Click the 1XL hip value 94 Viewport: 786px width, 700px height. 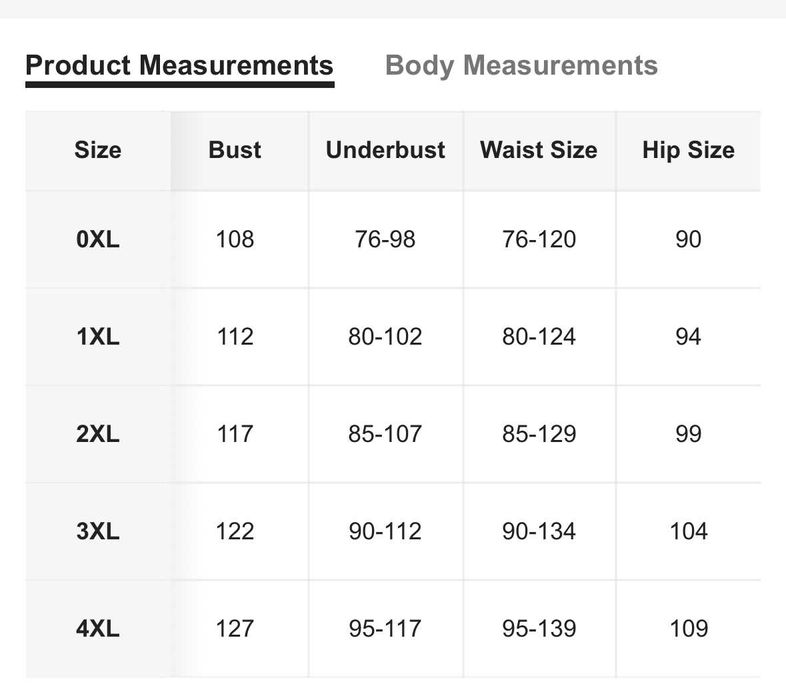pos(688,337)
